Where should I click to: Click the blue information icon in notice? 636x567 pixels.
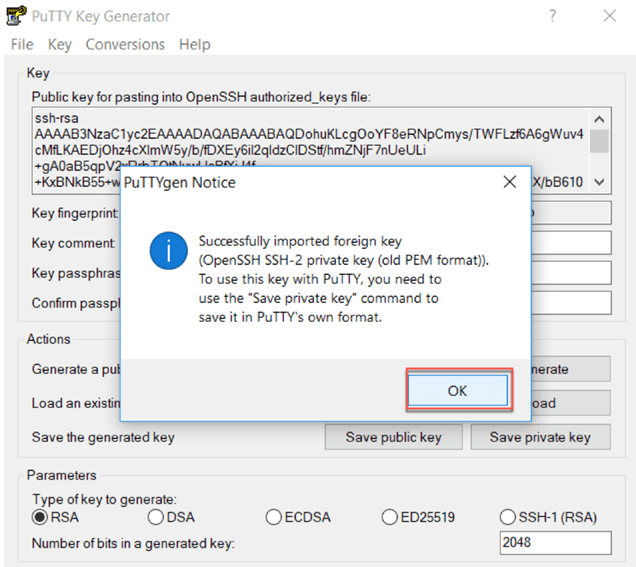pyautogui.click(x=167, y=250)
